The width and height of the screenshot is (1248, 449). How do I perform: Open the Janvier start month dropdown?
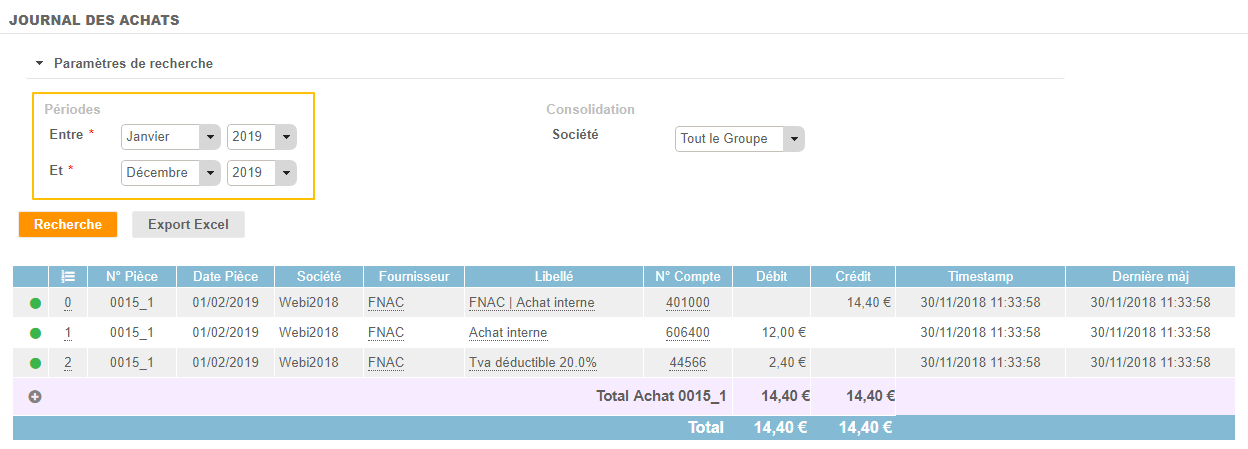[x=170, y=137]
